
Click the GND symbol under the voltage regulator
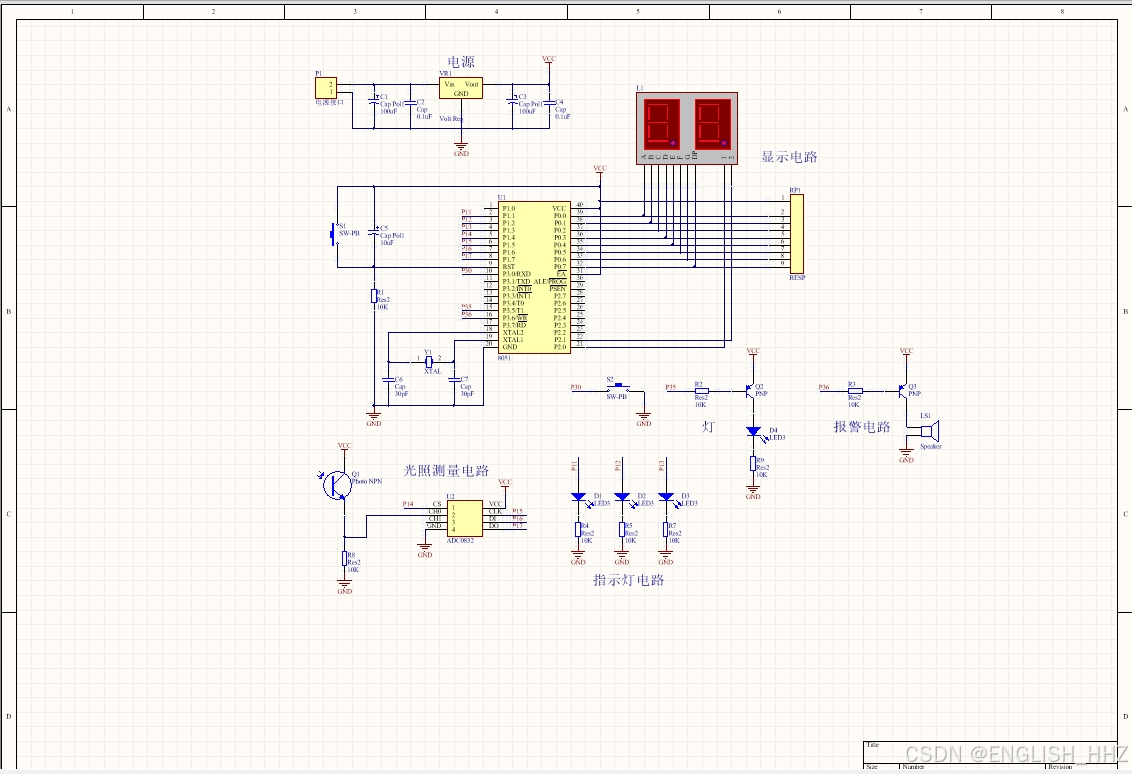[461, 149]
